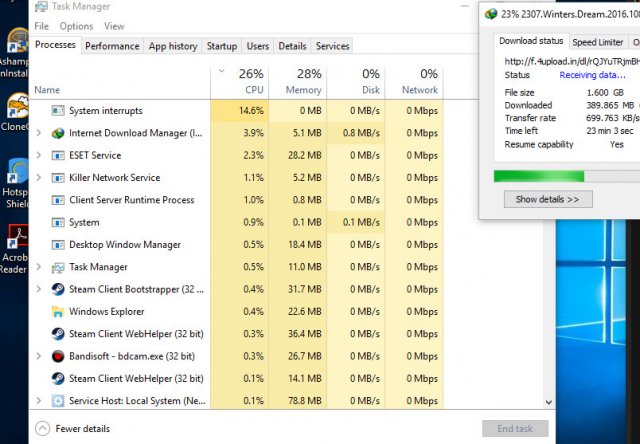Click the Windows Explorer folder icon
Image resolution: width=640 pixels, height=444 pixels.
pos(58,312)
